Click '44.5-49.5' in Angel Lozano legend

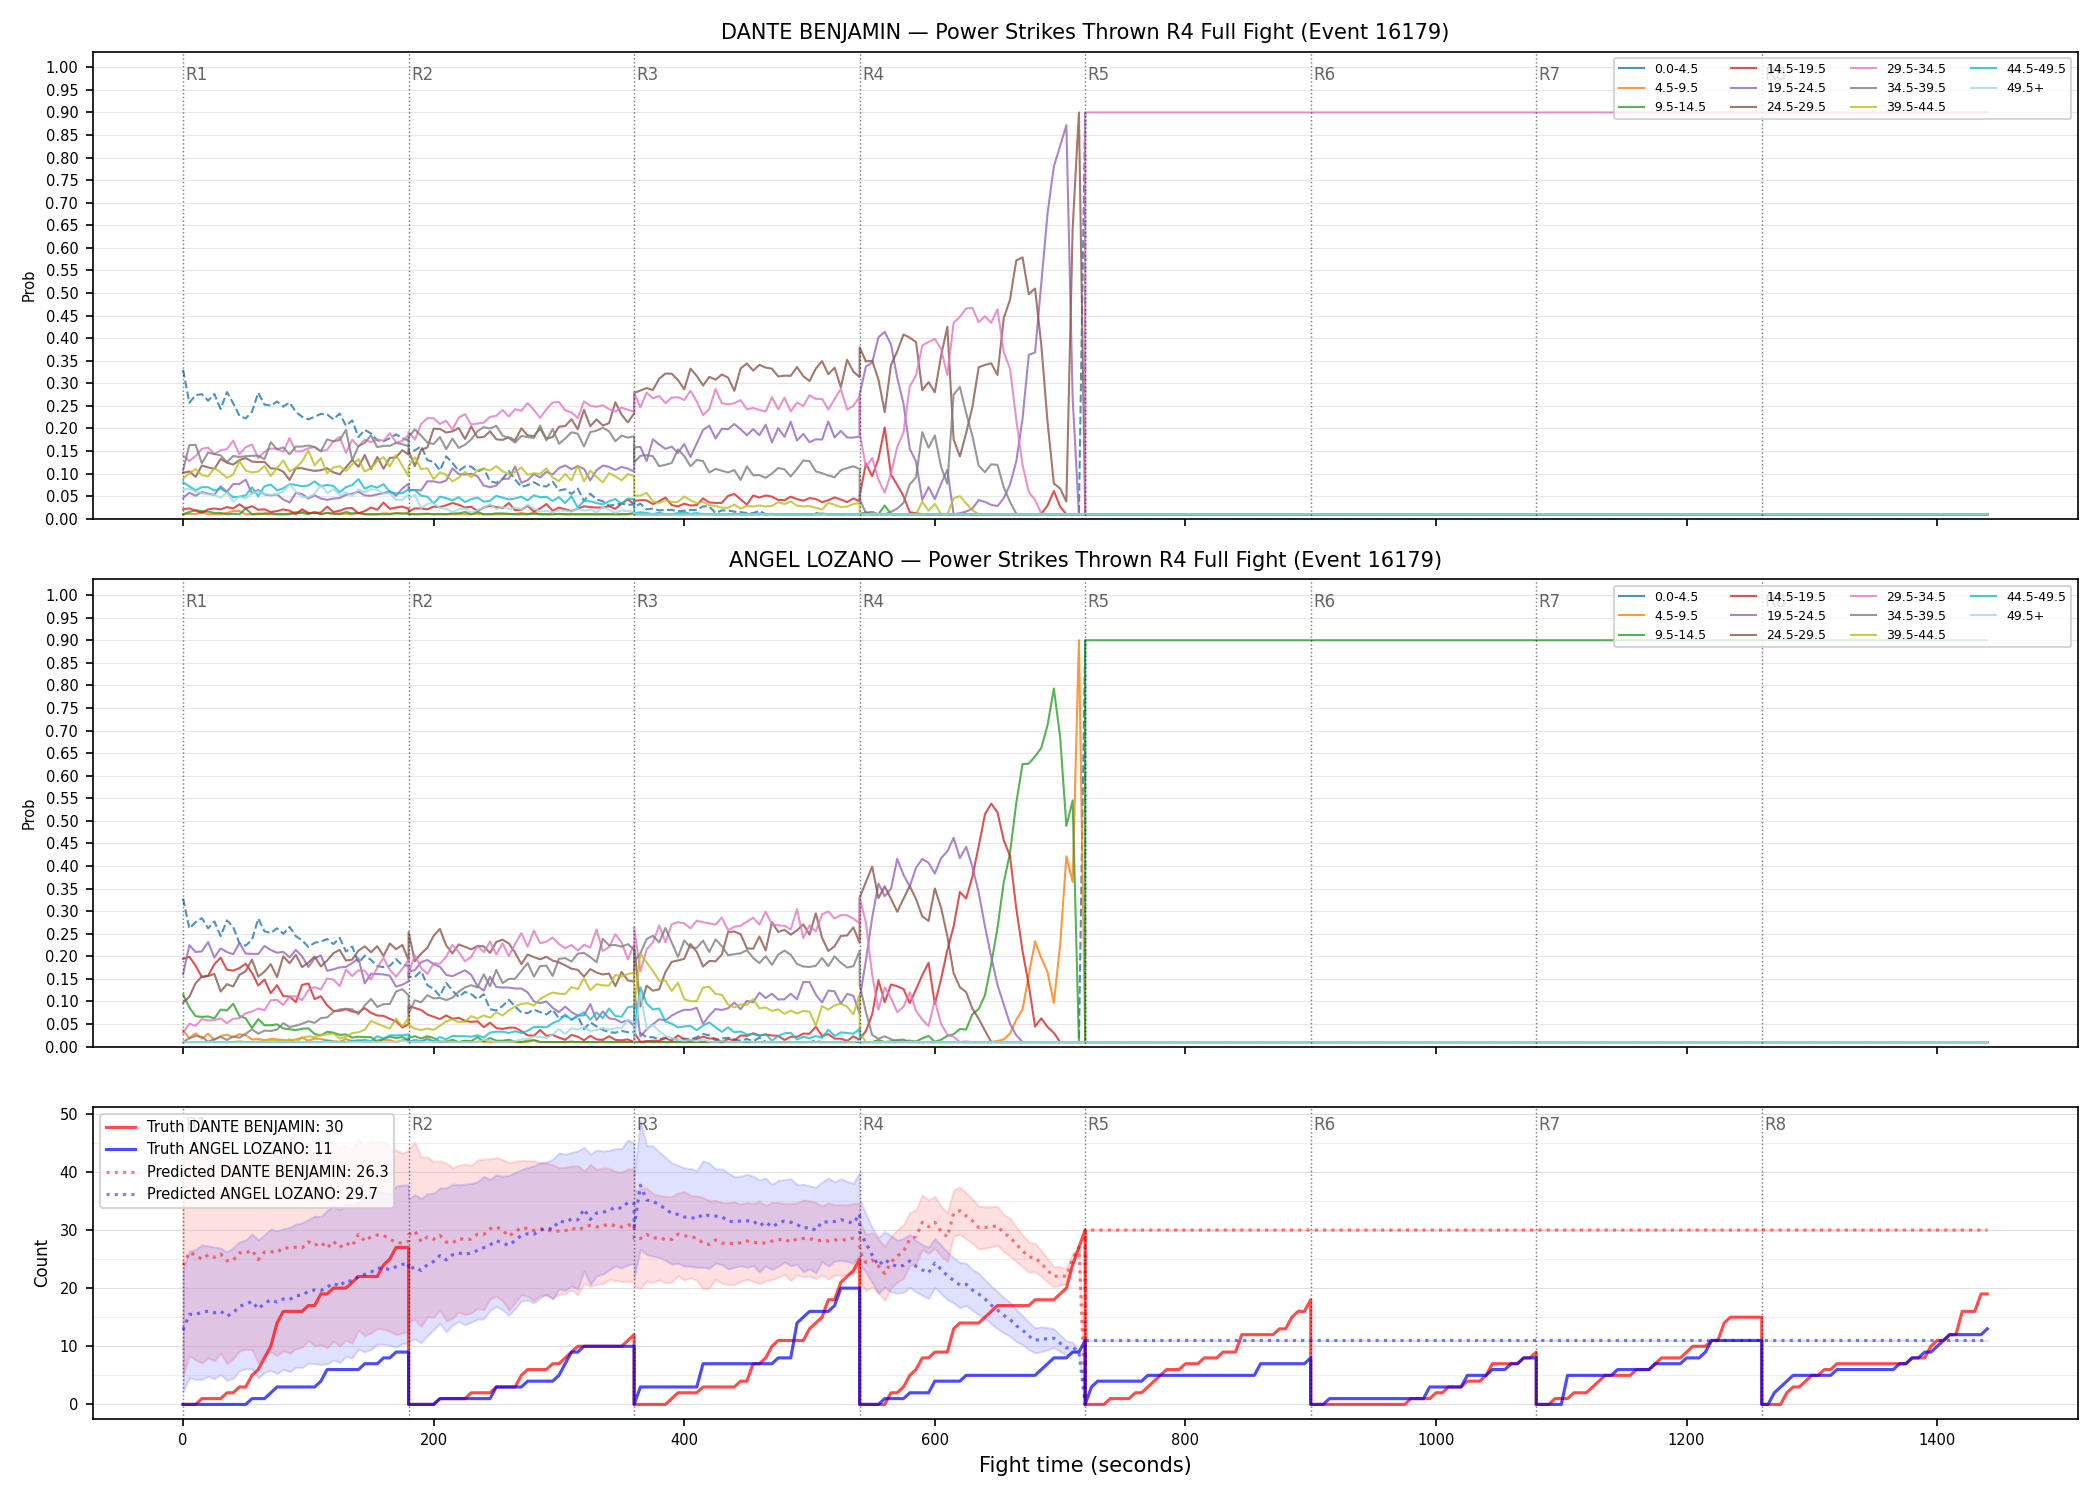2036,597
